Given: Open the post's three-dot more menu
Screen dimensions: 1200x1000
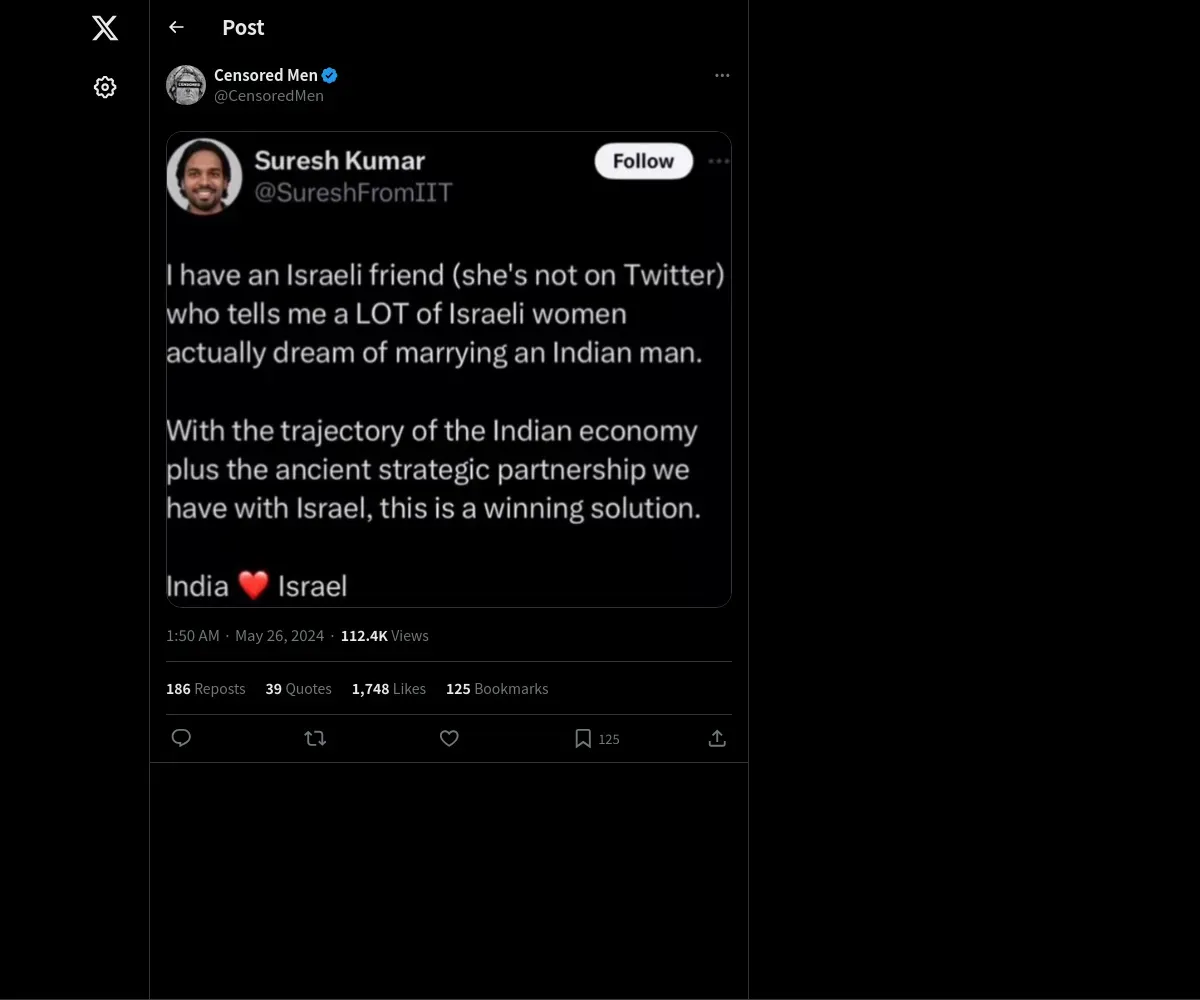Looking at the screenshot, I should [722, 75].
